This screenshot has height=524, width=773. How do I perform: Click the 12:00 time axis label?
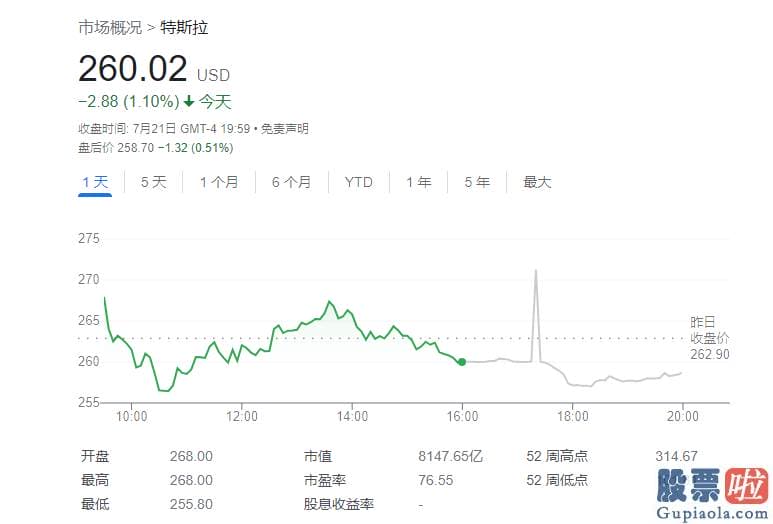[x=242, y=417]
